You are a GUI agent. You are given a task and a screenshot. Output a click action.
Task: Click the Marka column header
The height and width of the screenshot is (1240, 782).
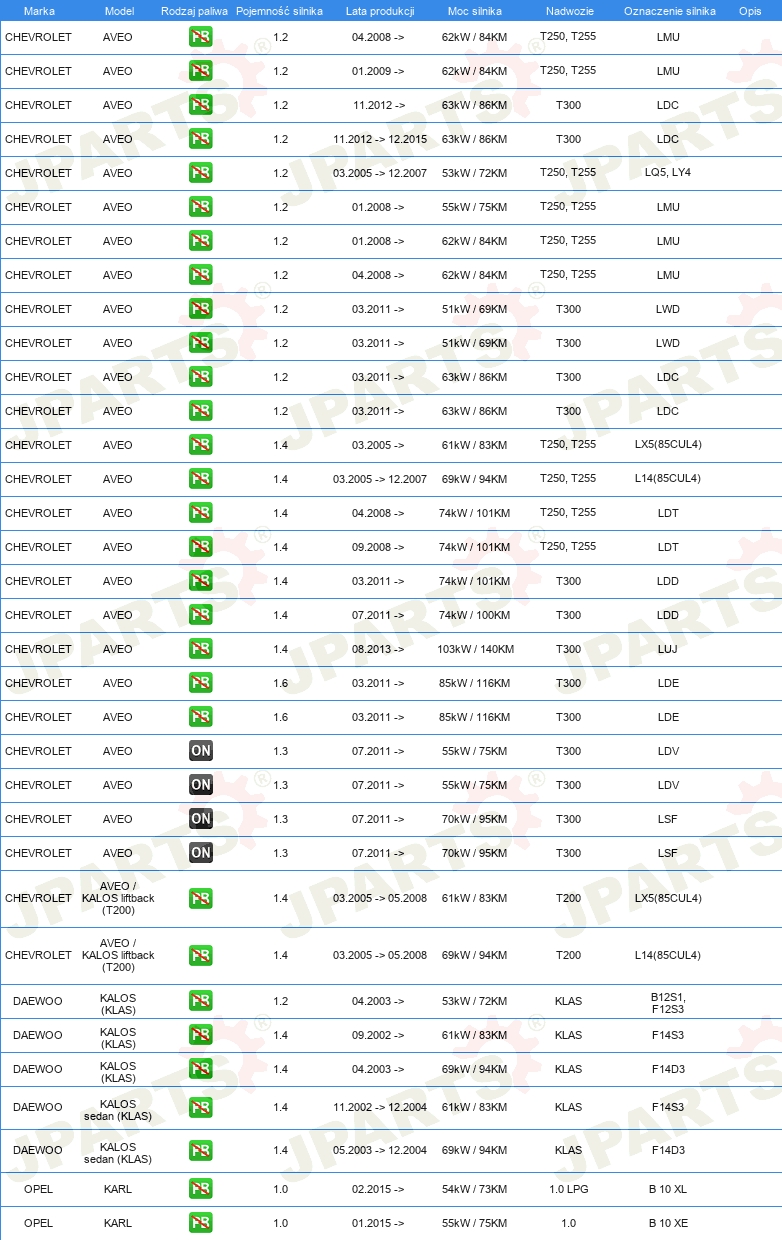coord(39,11)
